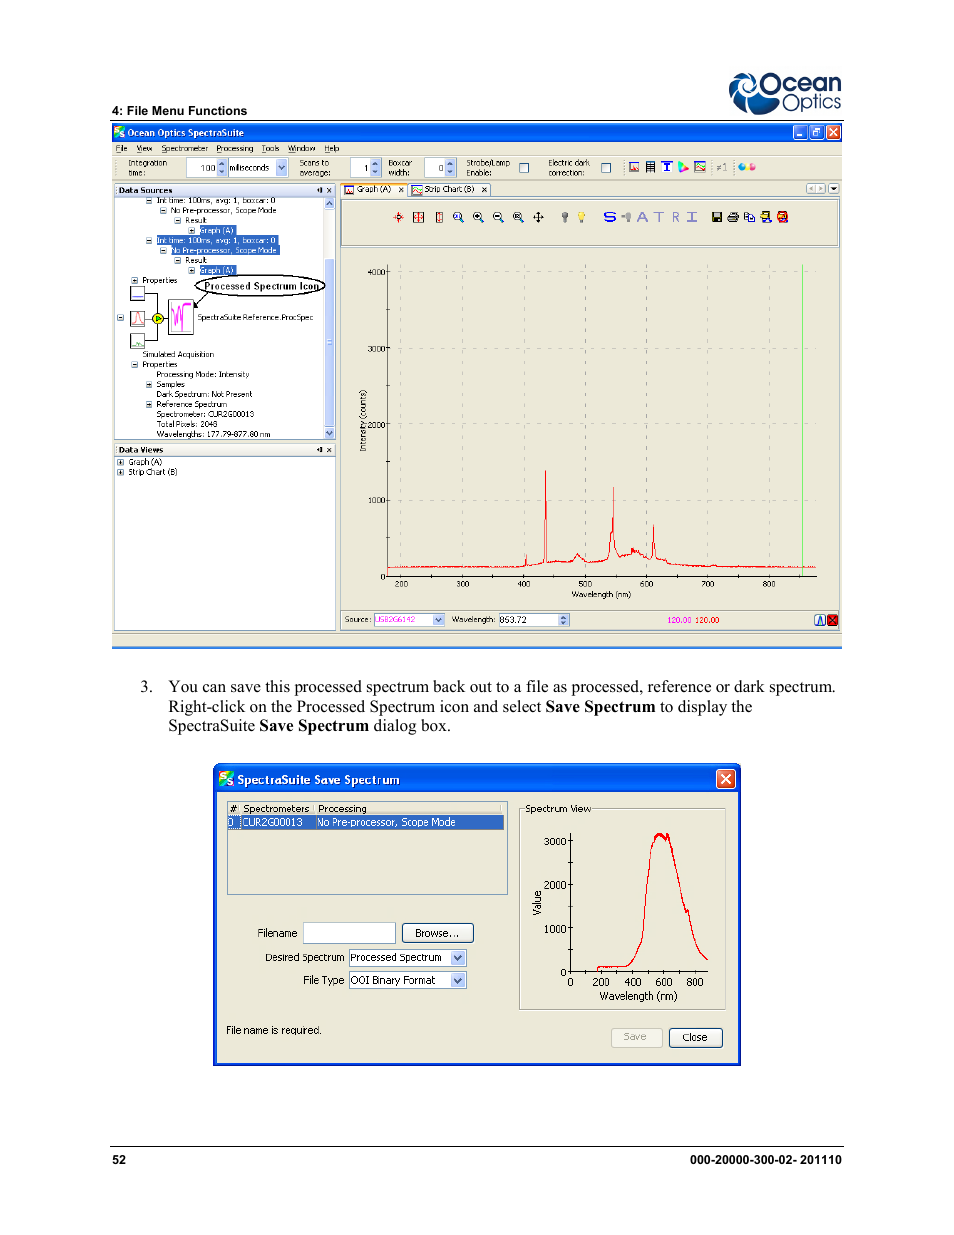Enable Electric dark correction checkbox

606,168
